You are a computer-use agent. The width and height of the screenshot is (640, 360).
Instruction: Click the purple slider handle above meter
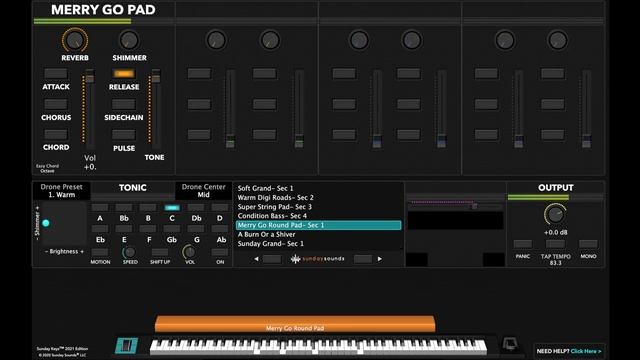tap(474, 206)
